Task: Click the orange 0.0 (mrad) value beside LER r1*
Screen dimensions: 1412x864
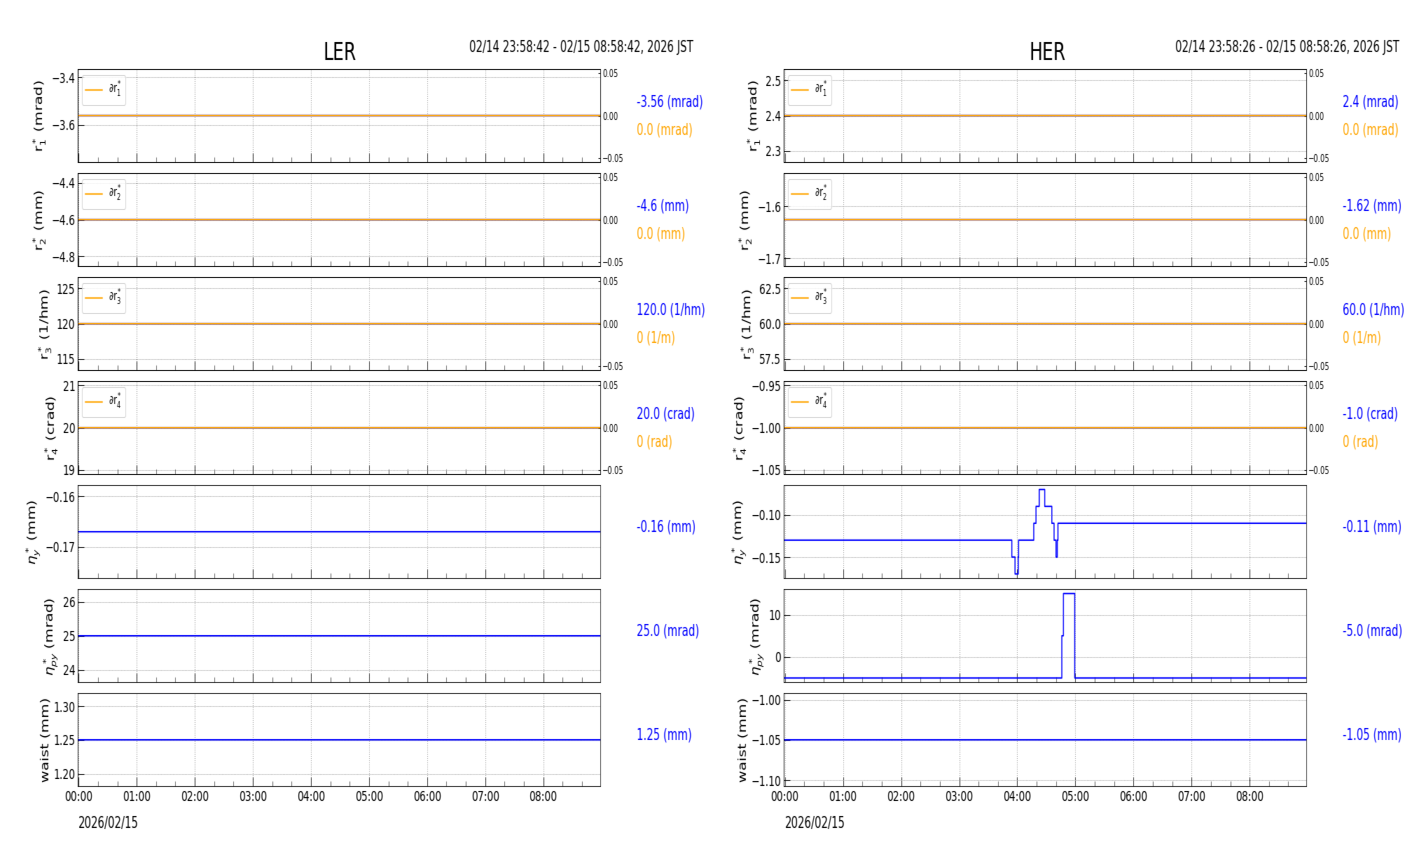Action: click(x=664, y=130)
